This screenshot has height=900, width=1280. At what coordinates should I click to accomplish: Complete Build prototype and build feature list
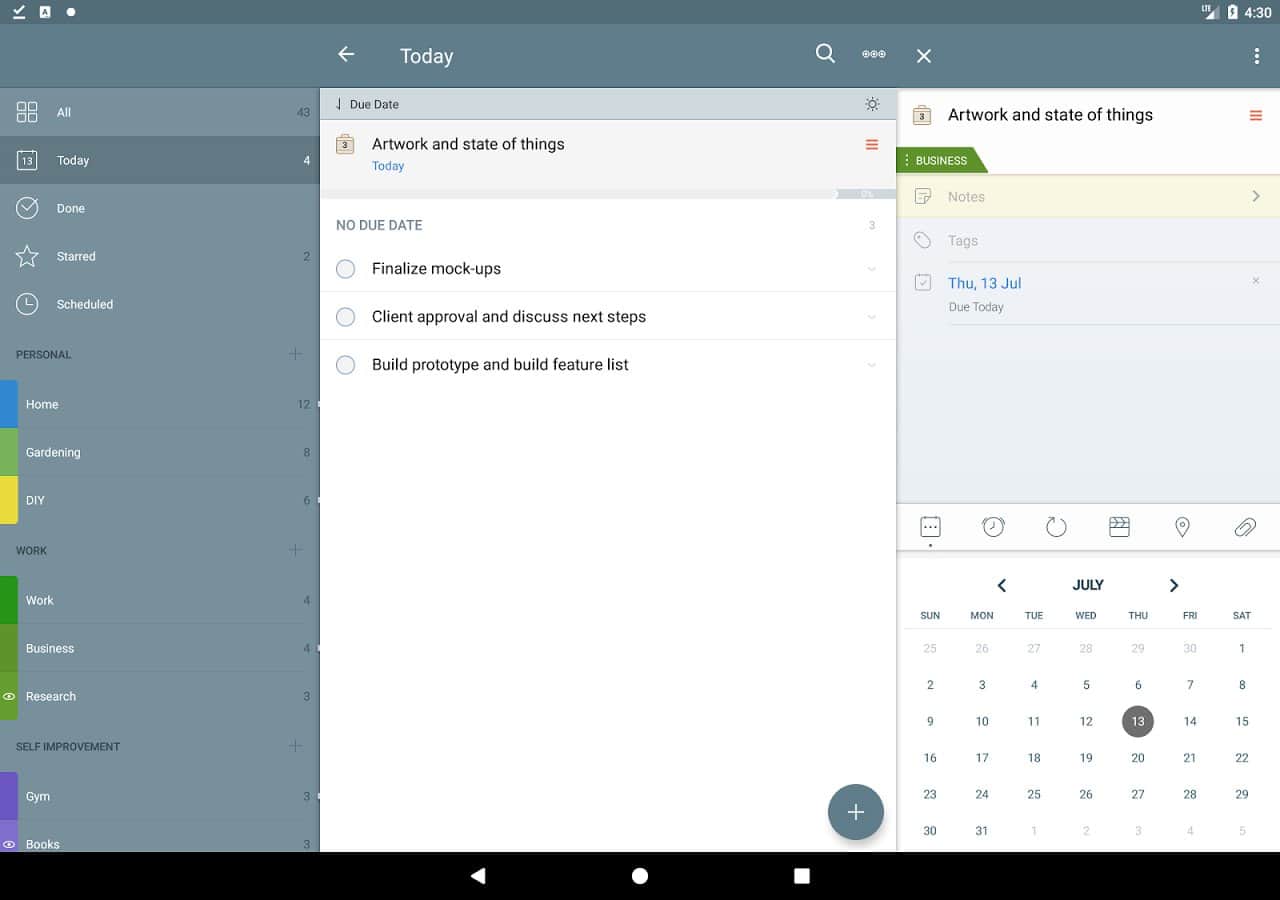[x=346, y=365]
